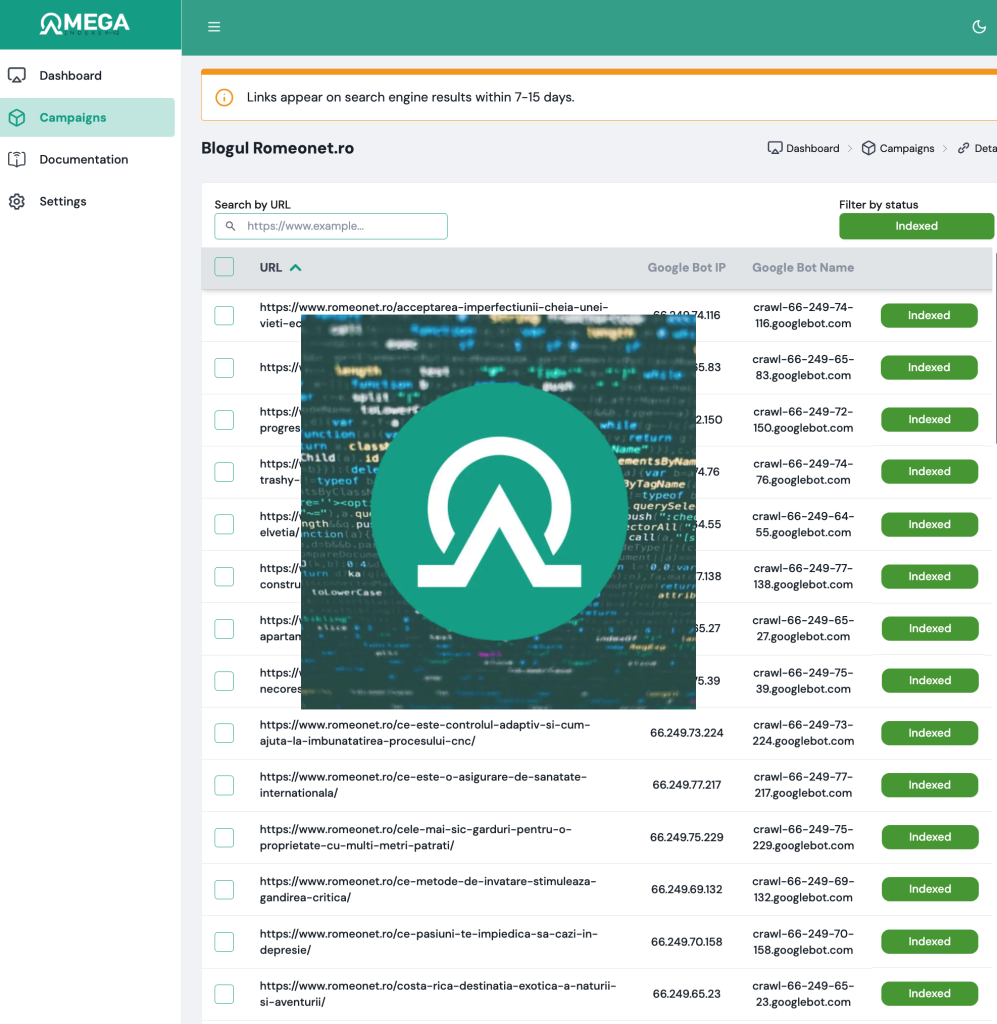Click the Dashboard monitor icon in sidebar

(x=17, y=76)
